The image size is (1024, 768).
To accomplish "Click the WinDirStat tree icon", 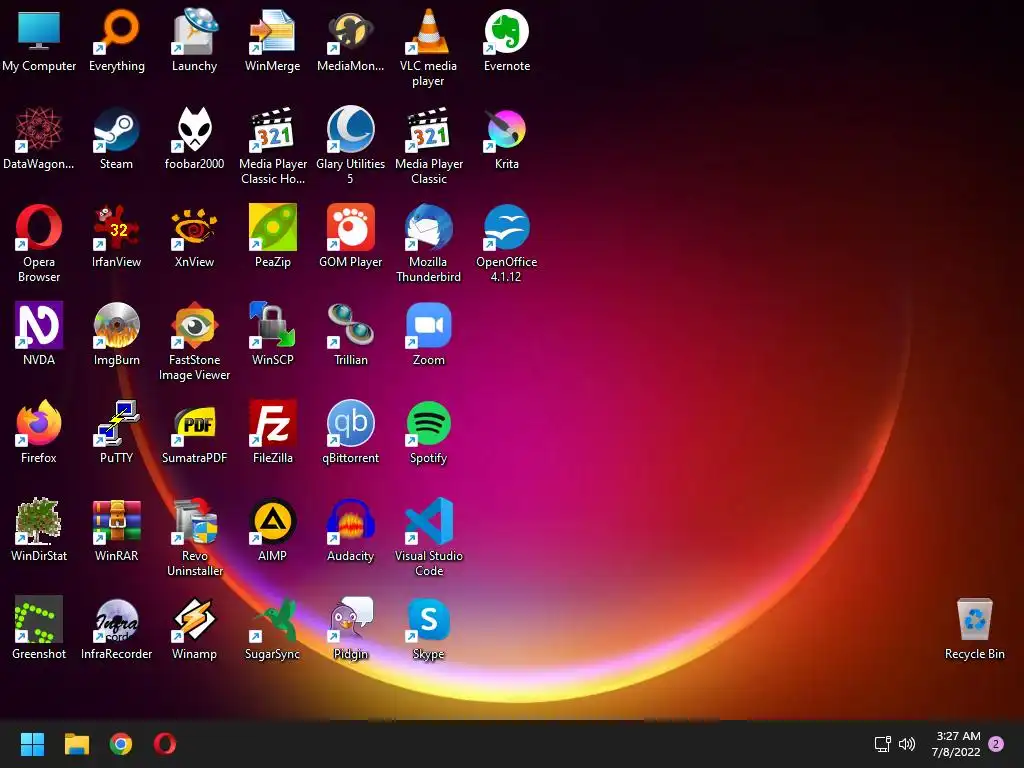I will (39, 521).
